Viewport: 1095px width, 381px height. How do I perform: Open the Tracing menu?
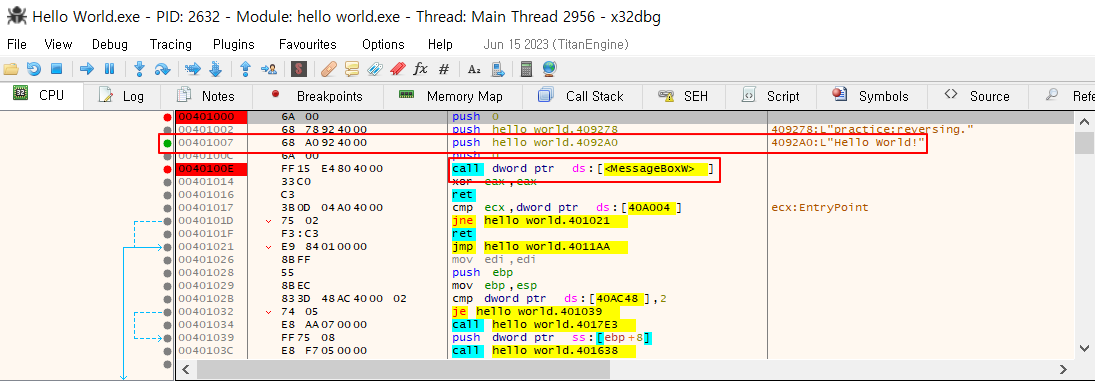[170, 44]
